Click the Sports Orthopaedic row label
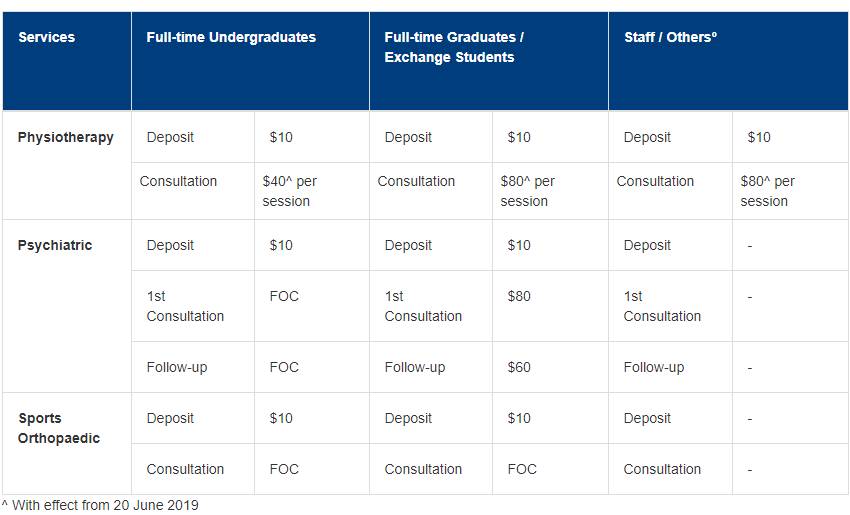 point(59,428)
